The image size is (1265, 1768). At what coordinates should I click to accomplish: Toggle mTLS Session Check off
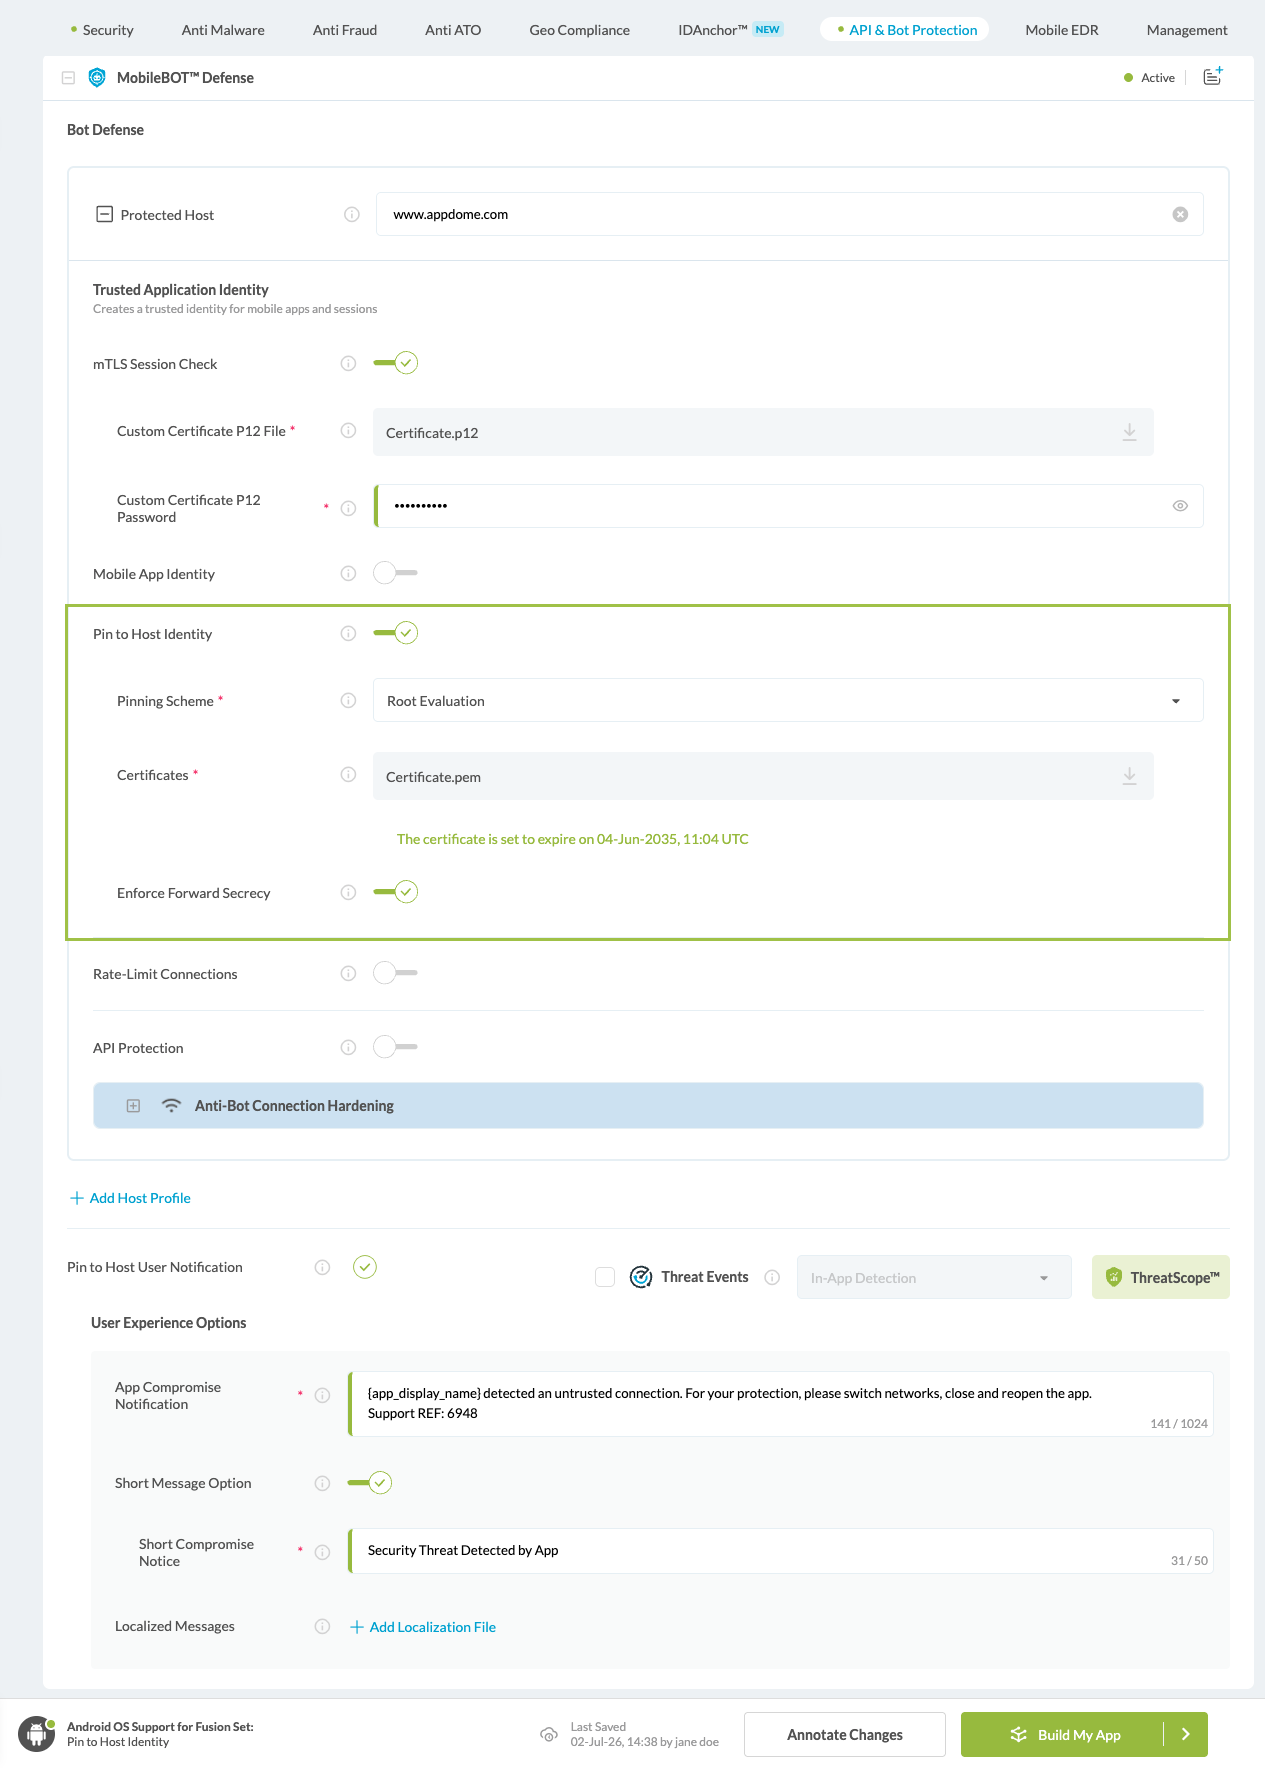point(395,363)
